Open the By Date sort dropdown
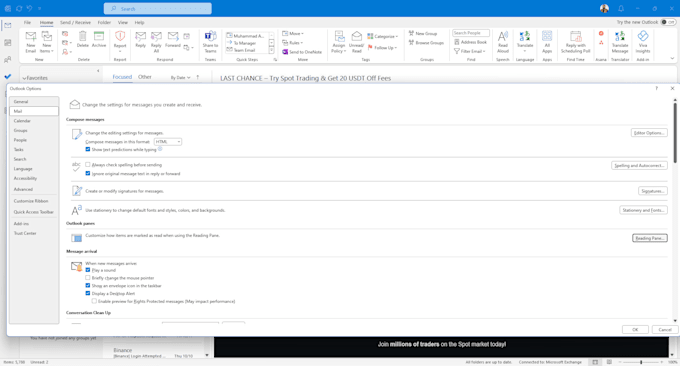This screenshot has height=366, width=680. [180, 78]
